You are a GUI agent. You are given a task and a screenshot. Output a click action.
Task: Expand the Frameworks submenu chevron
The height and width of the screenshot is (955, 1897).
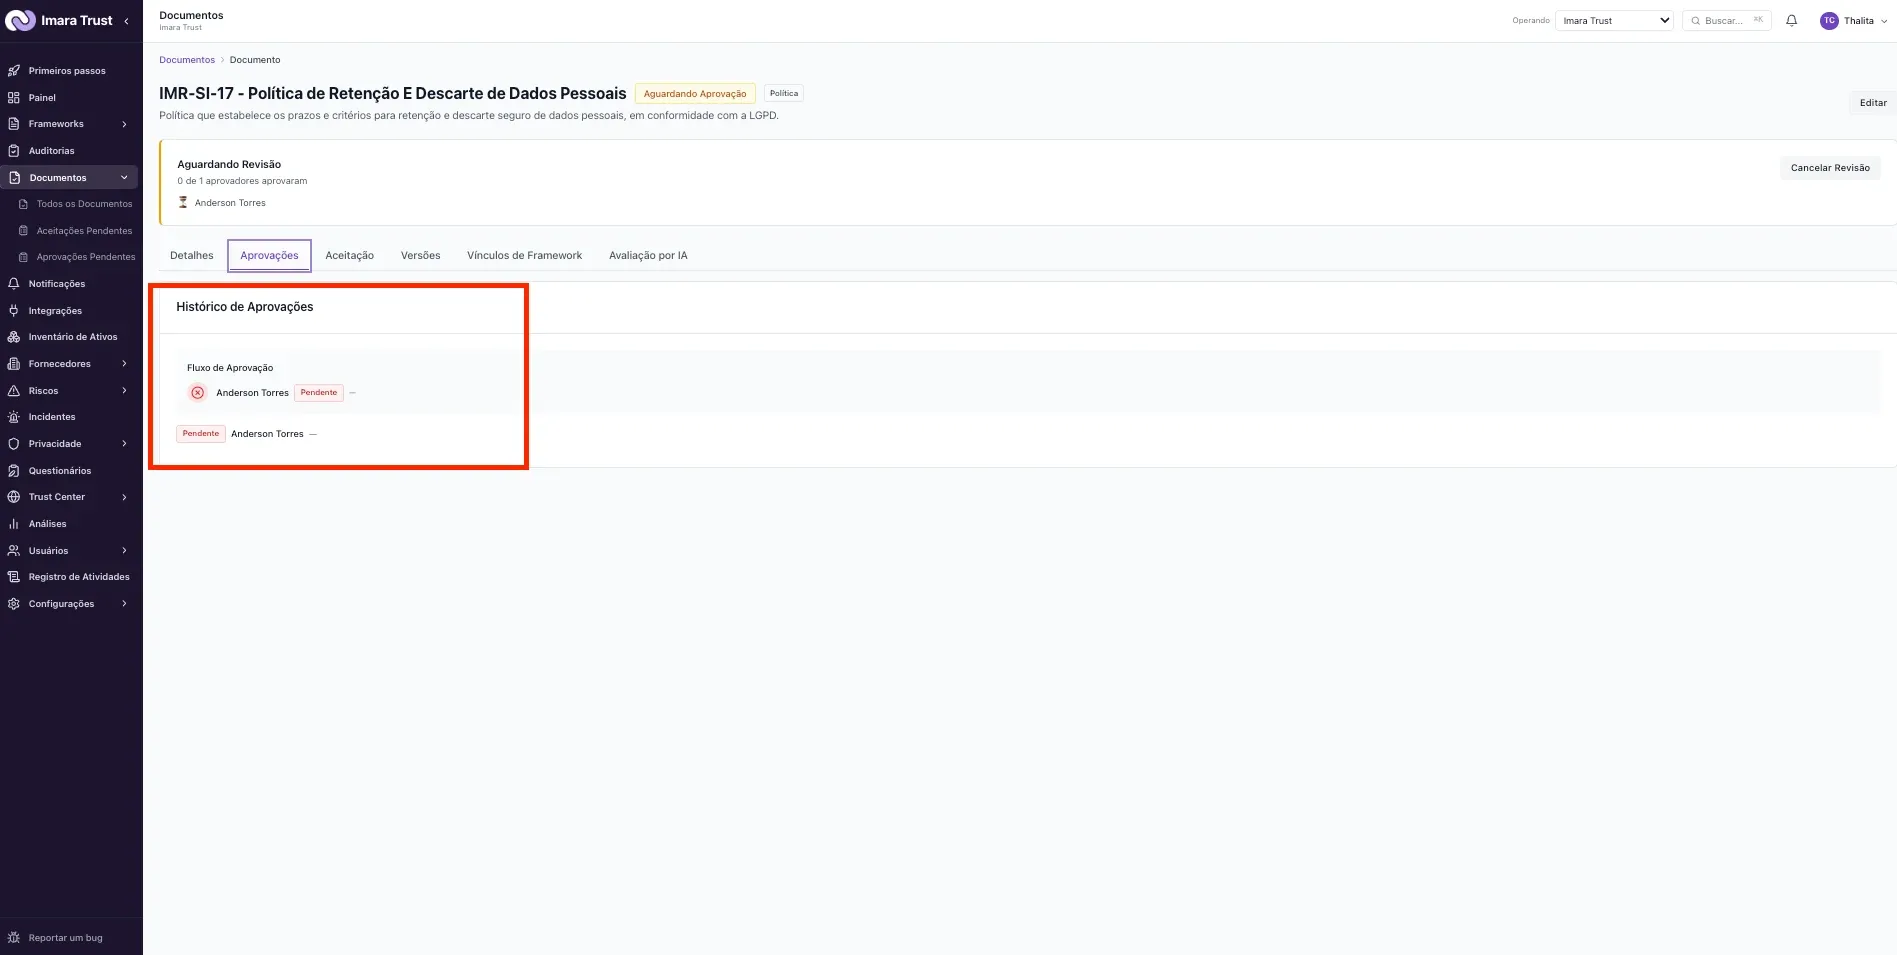click(124, 124)
